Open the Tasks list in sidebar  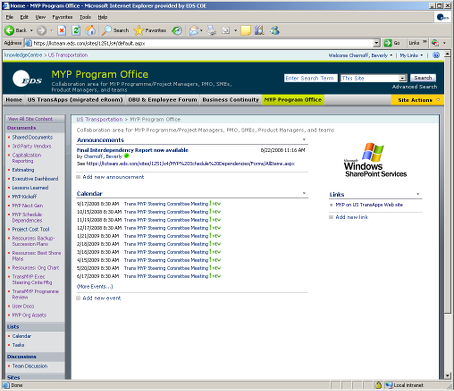[x=18, y=345]
